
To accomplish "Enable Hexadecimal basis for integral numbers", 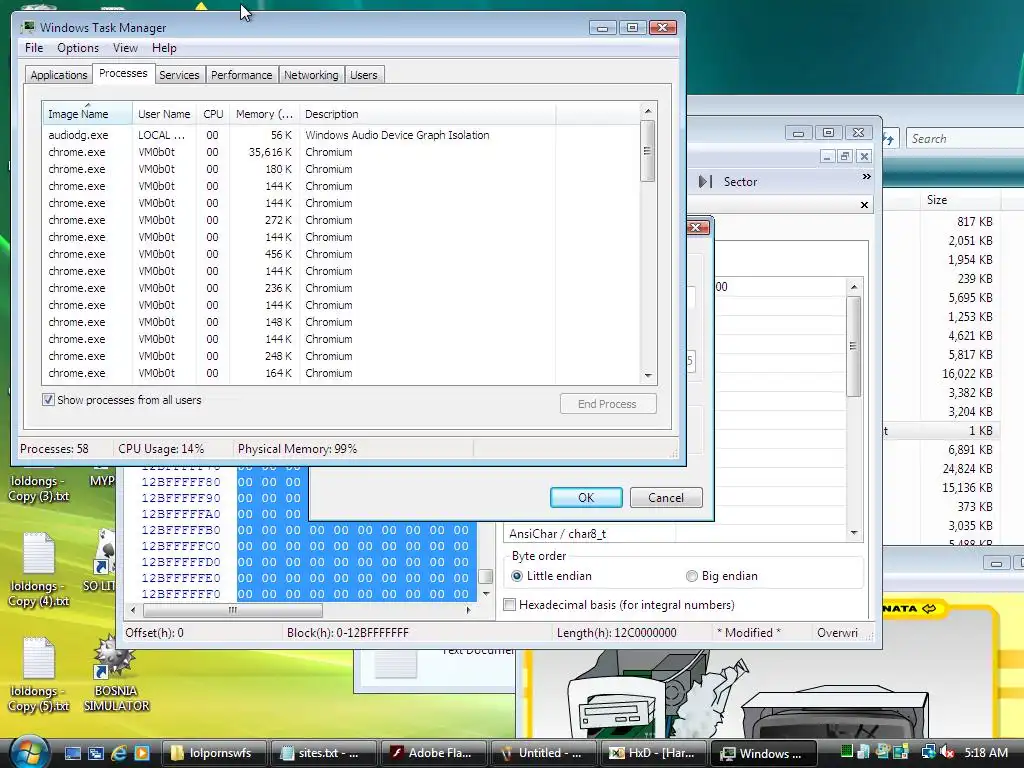I will (509, 605).
